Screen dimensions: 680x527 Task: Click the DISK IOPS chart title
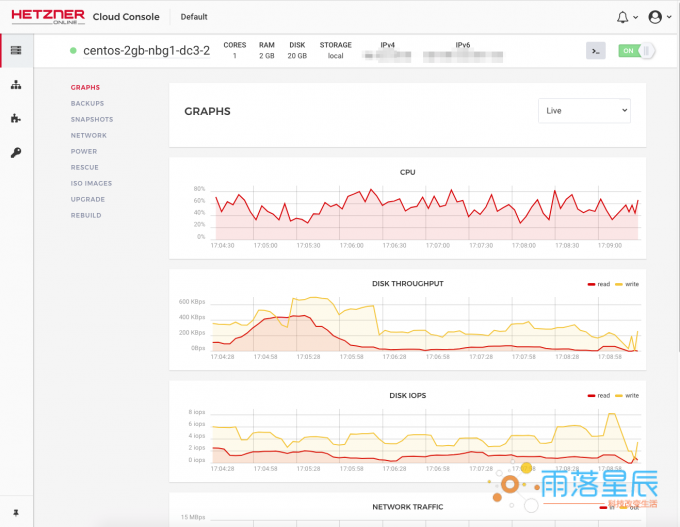tap(408, 396)
